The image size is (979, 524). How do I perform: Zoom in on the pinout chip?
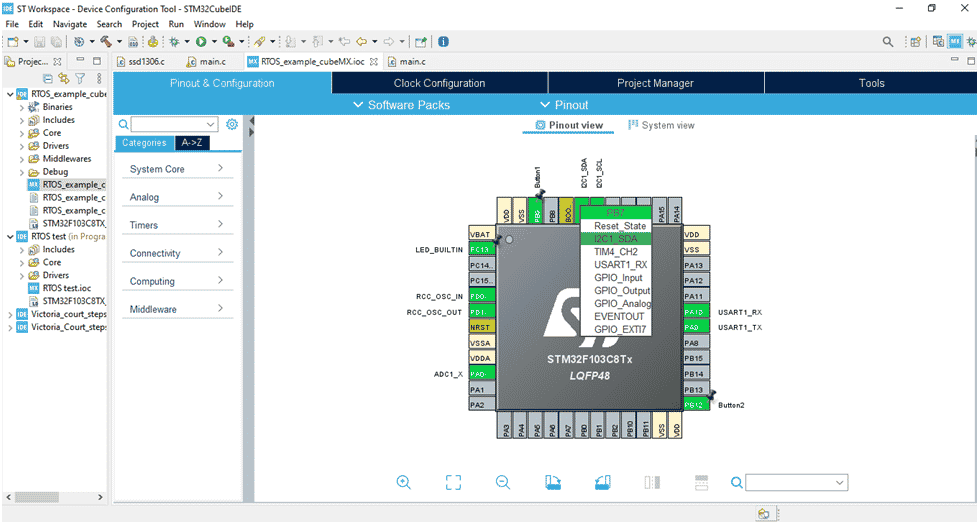(x=404, y=482)
